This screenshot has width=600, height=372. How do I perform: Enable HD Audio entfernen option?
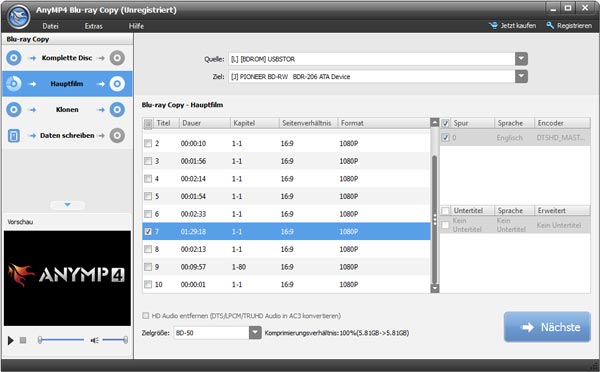click(146, 316)
